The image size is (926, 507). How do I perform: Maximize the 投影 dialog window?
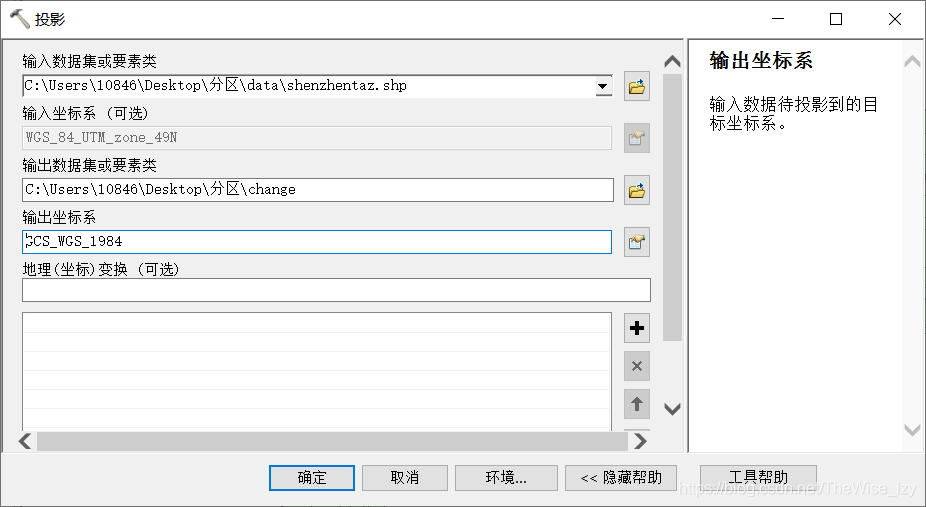(836, 19)
